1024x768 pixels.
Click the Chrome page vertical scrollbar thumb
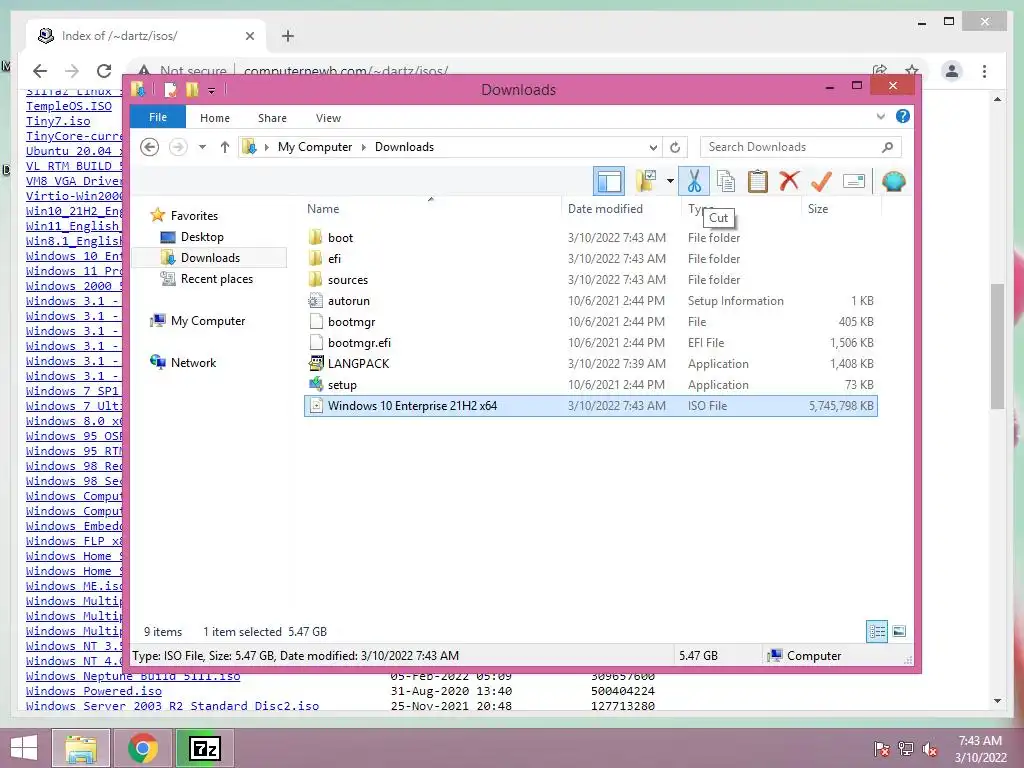coord(997,346)
